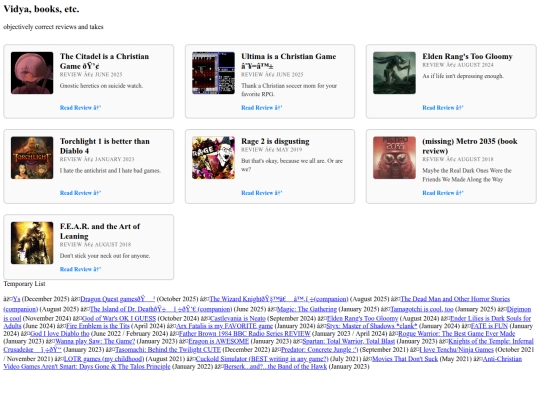The image size is (540, 405).
Task: Click Torchlight 1 is better than Diablo 4 title
Action: pyautogui.click(x=105, y=146)
